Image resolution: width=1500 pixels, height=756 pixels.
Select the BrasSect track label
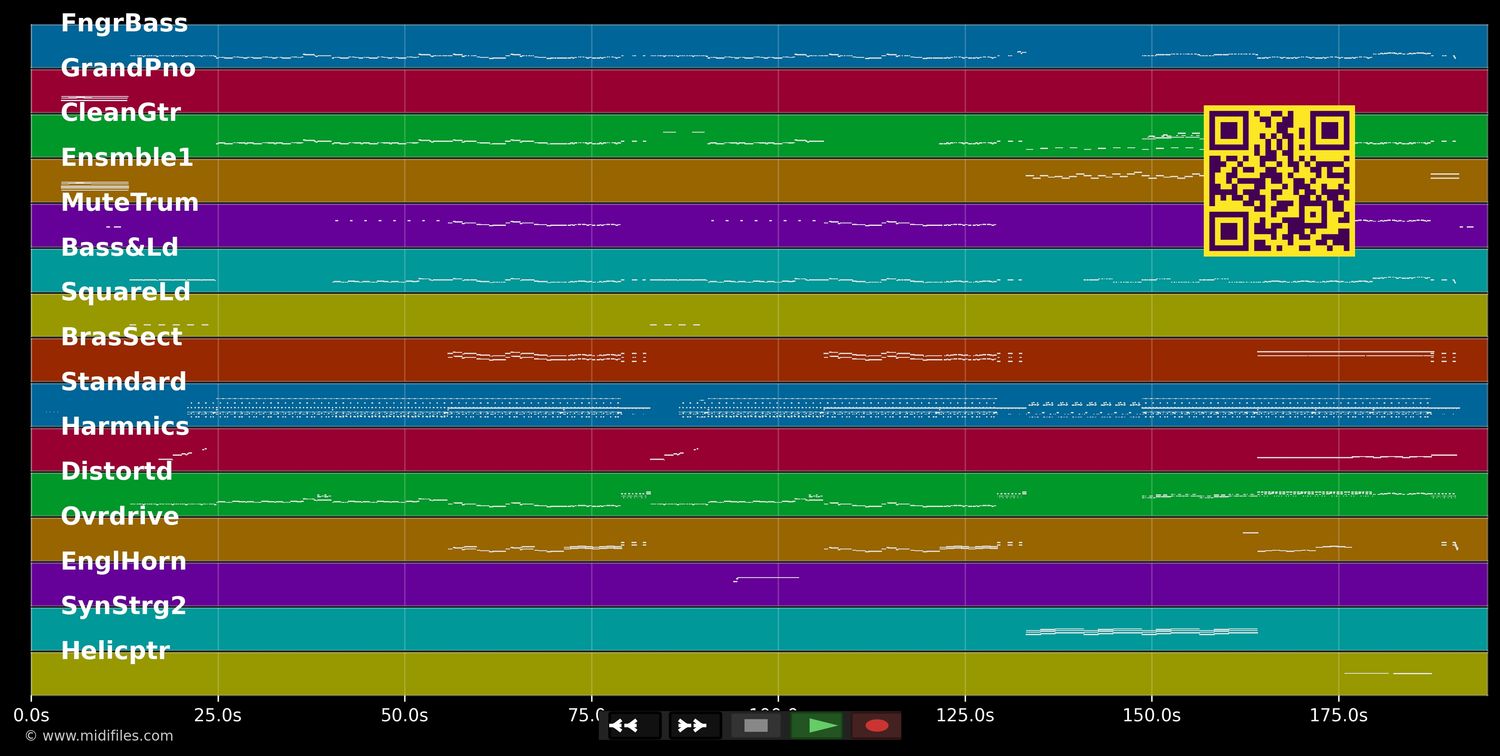tap(121, 337)
